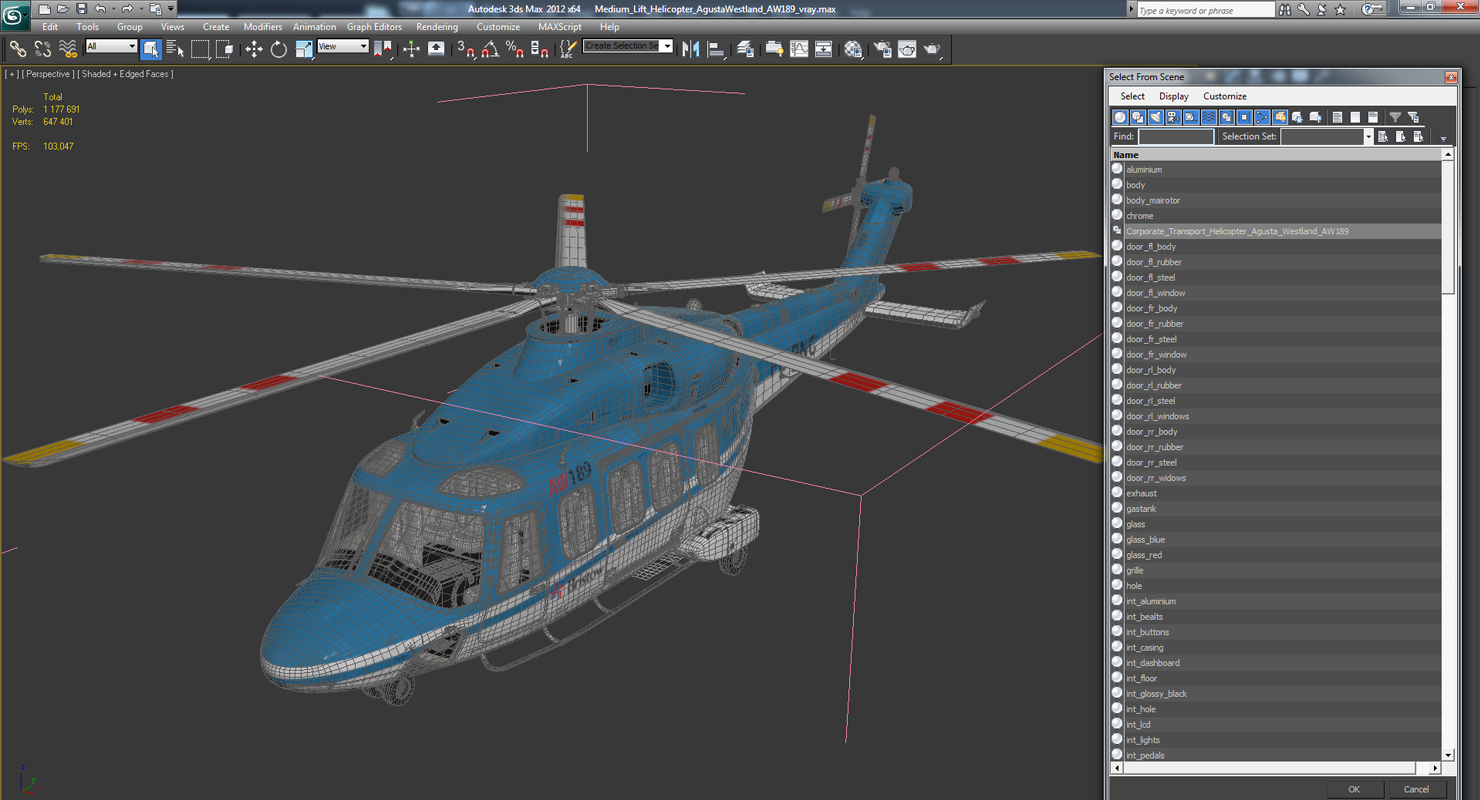Toggle Angle Snap
This screenshot has height=800, width=1480.
490,48
